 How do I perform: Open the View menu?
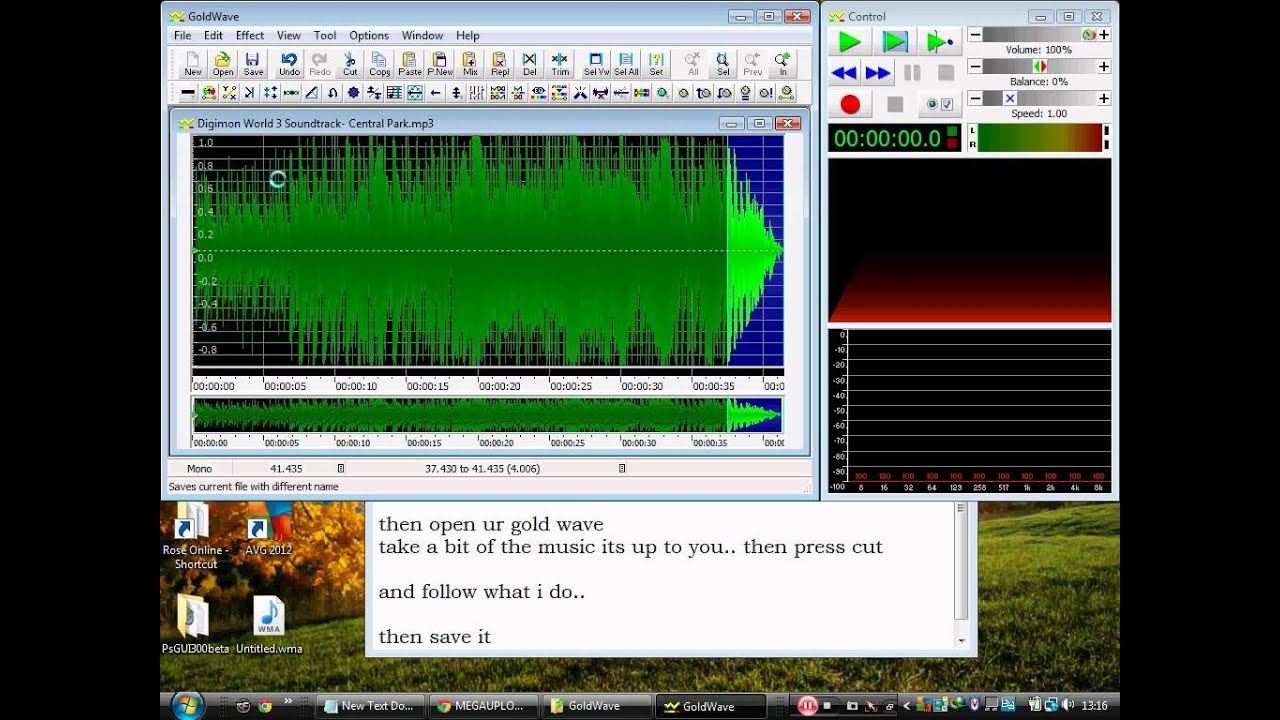click(289, 35)
